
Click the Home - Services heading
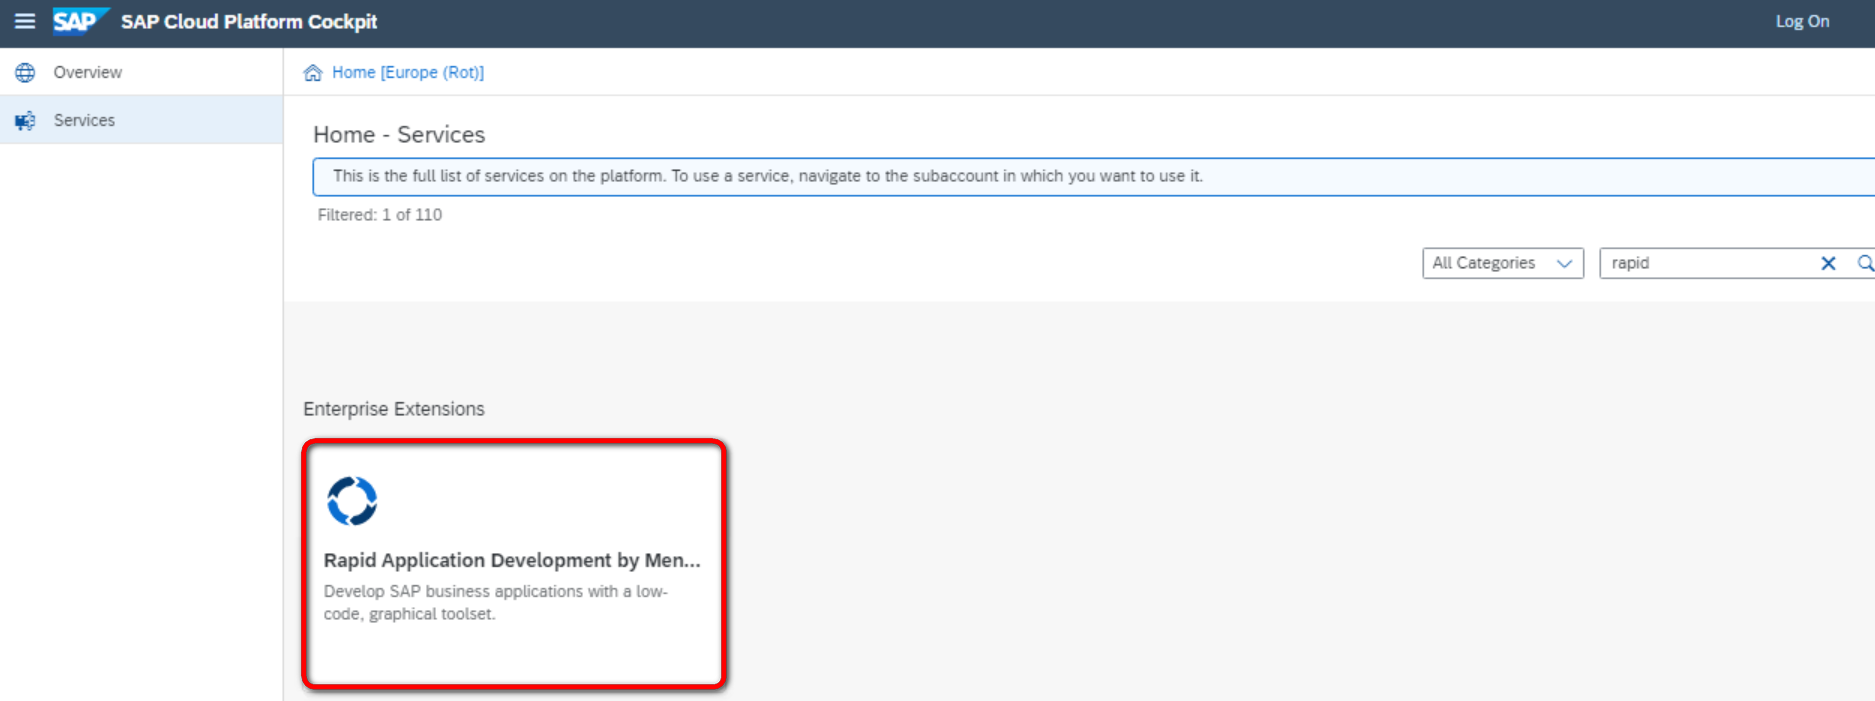point(399,134)
